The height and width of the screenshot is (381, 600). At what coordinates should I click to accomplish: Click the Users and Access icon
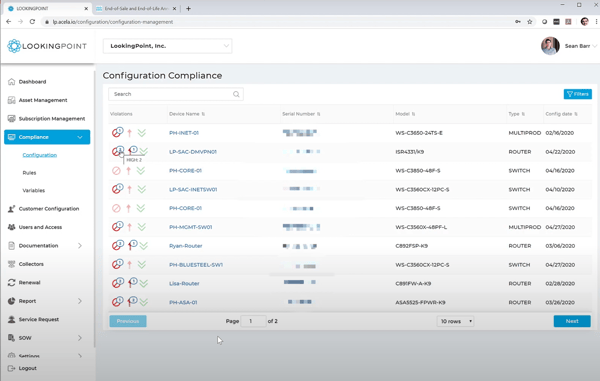tap(11, 227)
